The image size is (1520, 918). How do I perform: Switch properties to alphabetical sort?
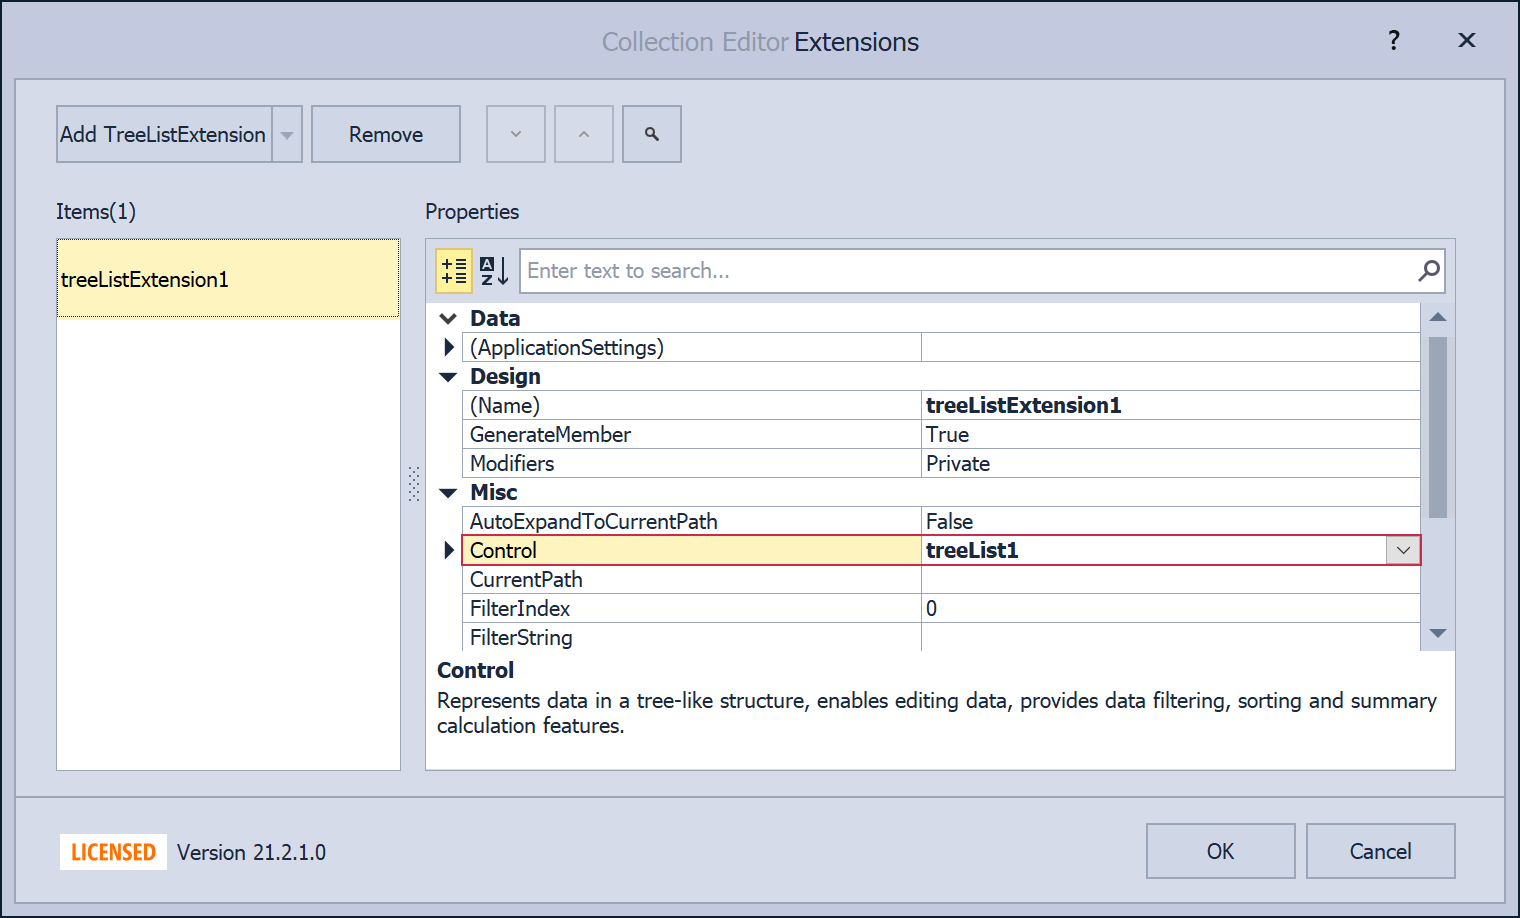click(494, 271)
